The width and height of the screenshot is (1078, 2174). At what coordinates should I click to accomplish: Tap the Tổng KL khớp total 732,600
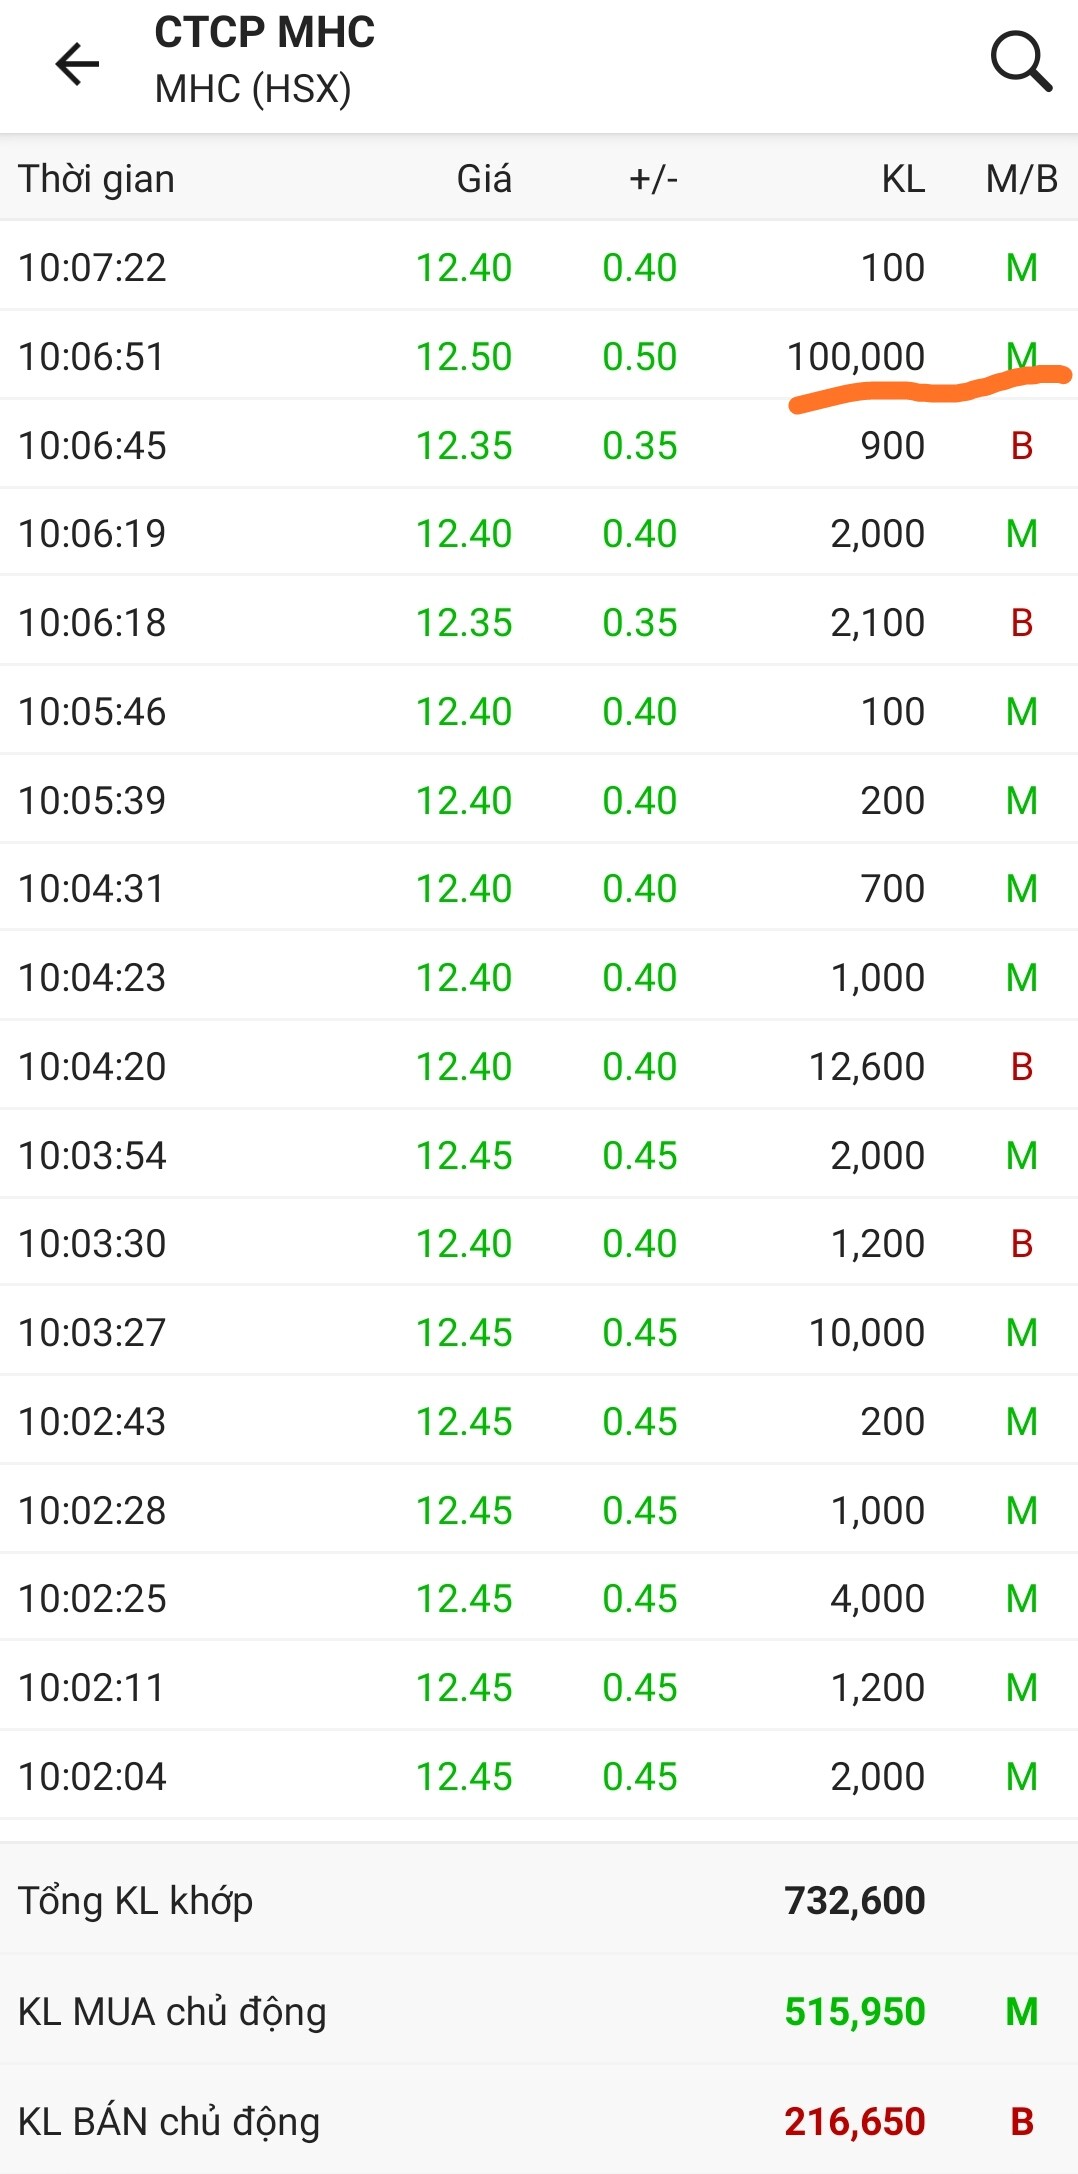pos(854,1901)
